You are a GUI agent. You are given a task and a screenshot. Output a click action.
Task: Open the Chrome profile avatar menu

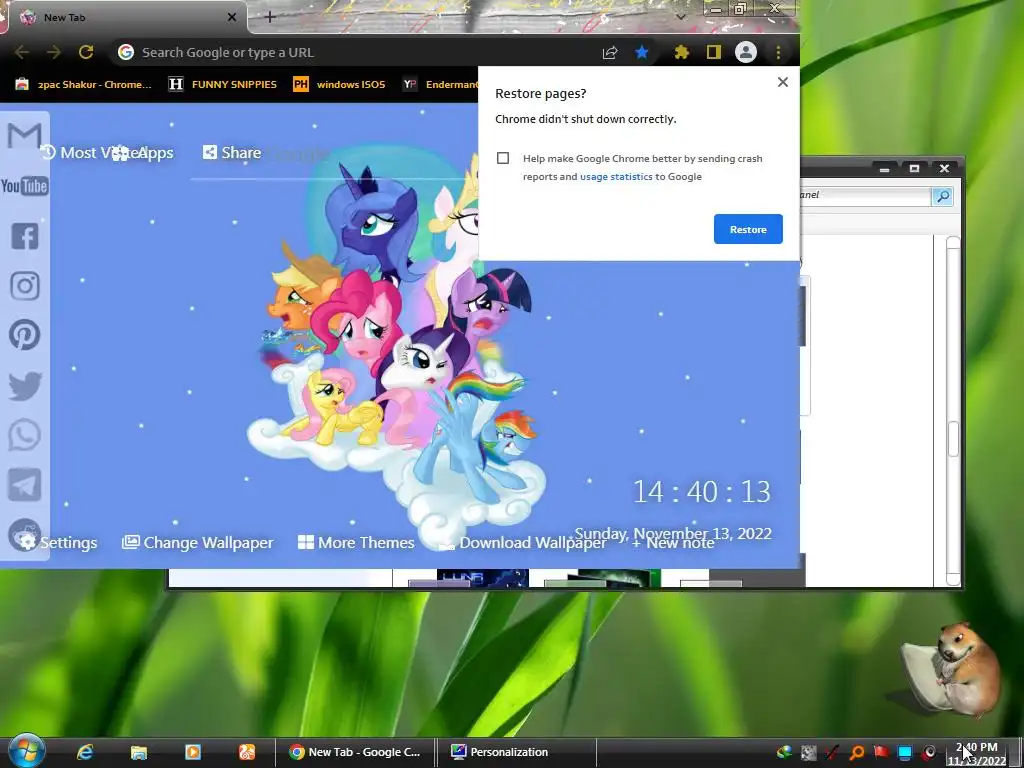coord(746,52)
